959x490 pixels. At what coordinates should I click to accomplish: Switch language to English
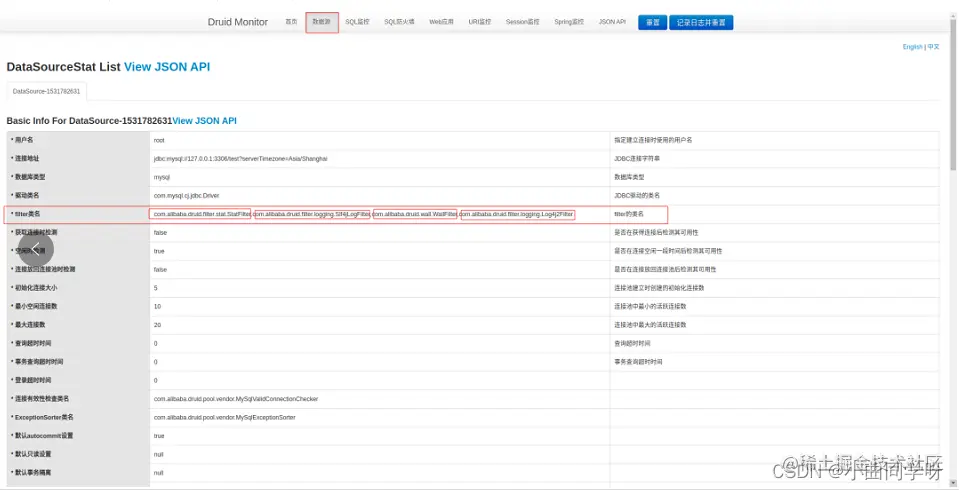click(913, 46)
